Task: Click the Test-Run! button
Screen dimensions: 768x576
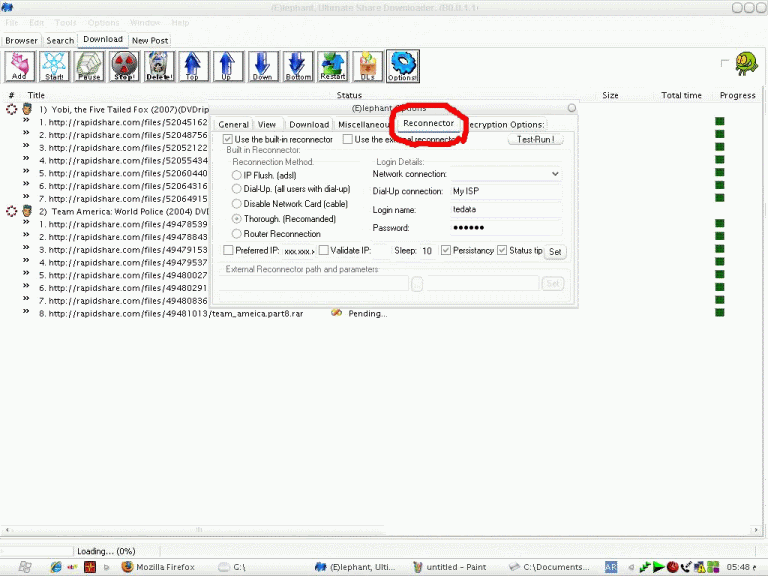Action: click(x=536, y=140)
